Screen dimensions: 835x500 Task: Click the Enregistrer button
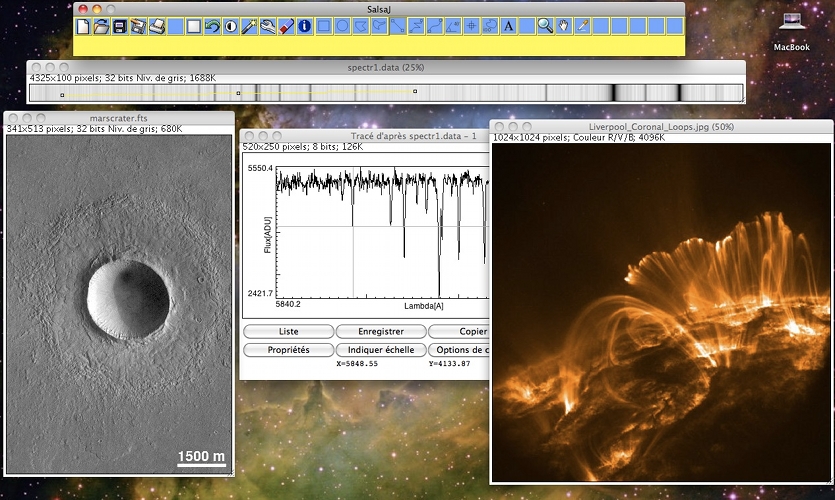click(x=379, y=331)
